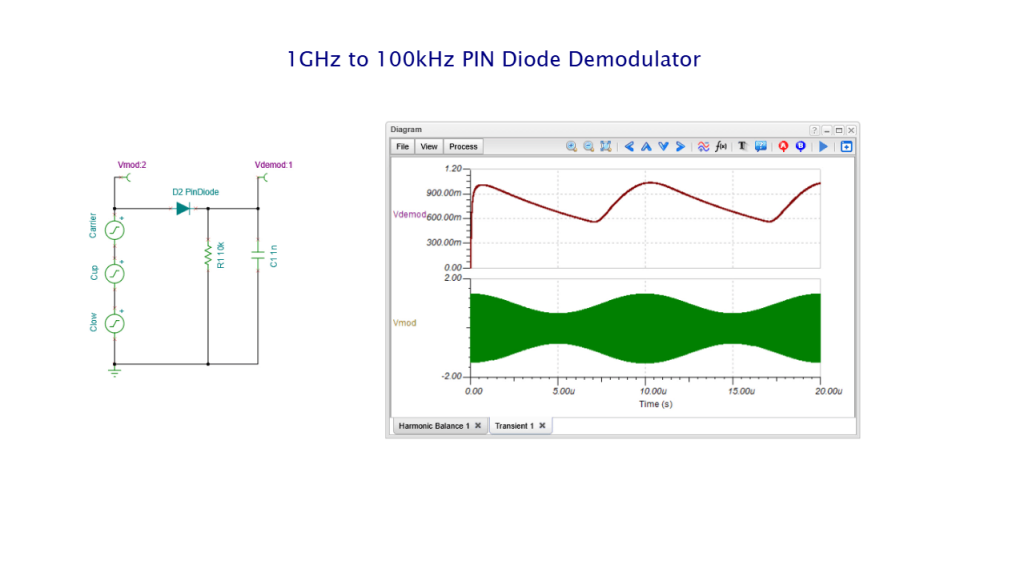Open the File menu in Diagram window
The width and height of the screenshot is (1024, 572).
pyautogui.click(x=402, y=146)
